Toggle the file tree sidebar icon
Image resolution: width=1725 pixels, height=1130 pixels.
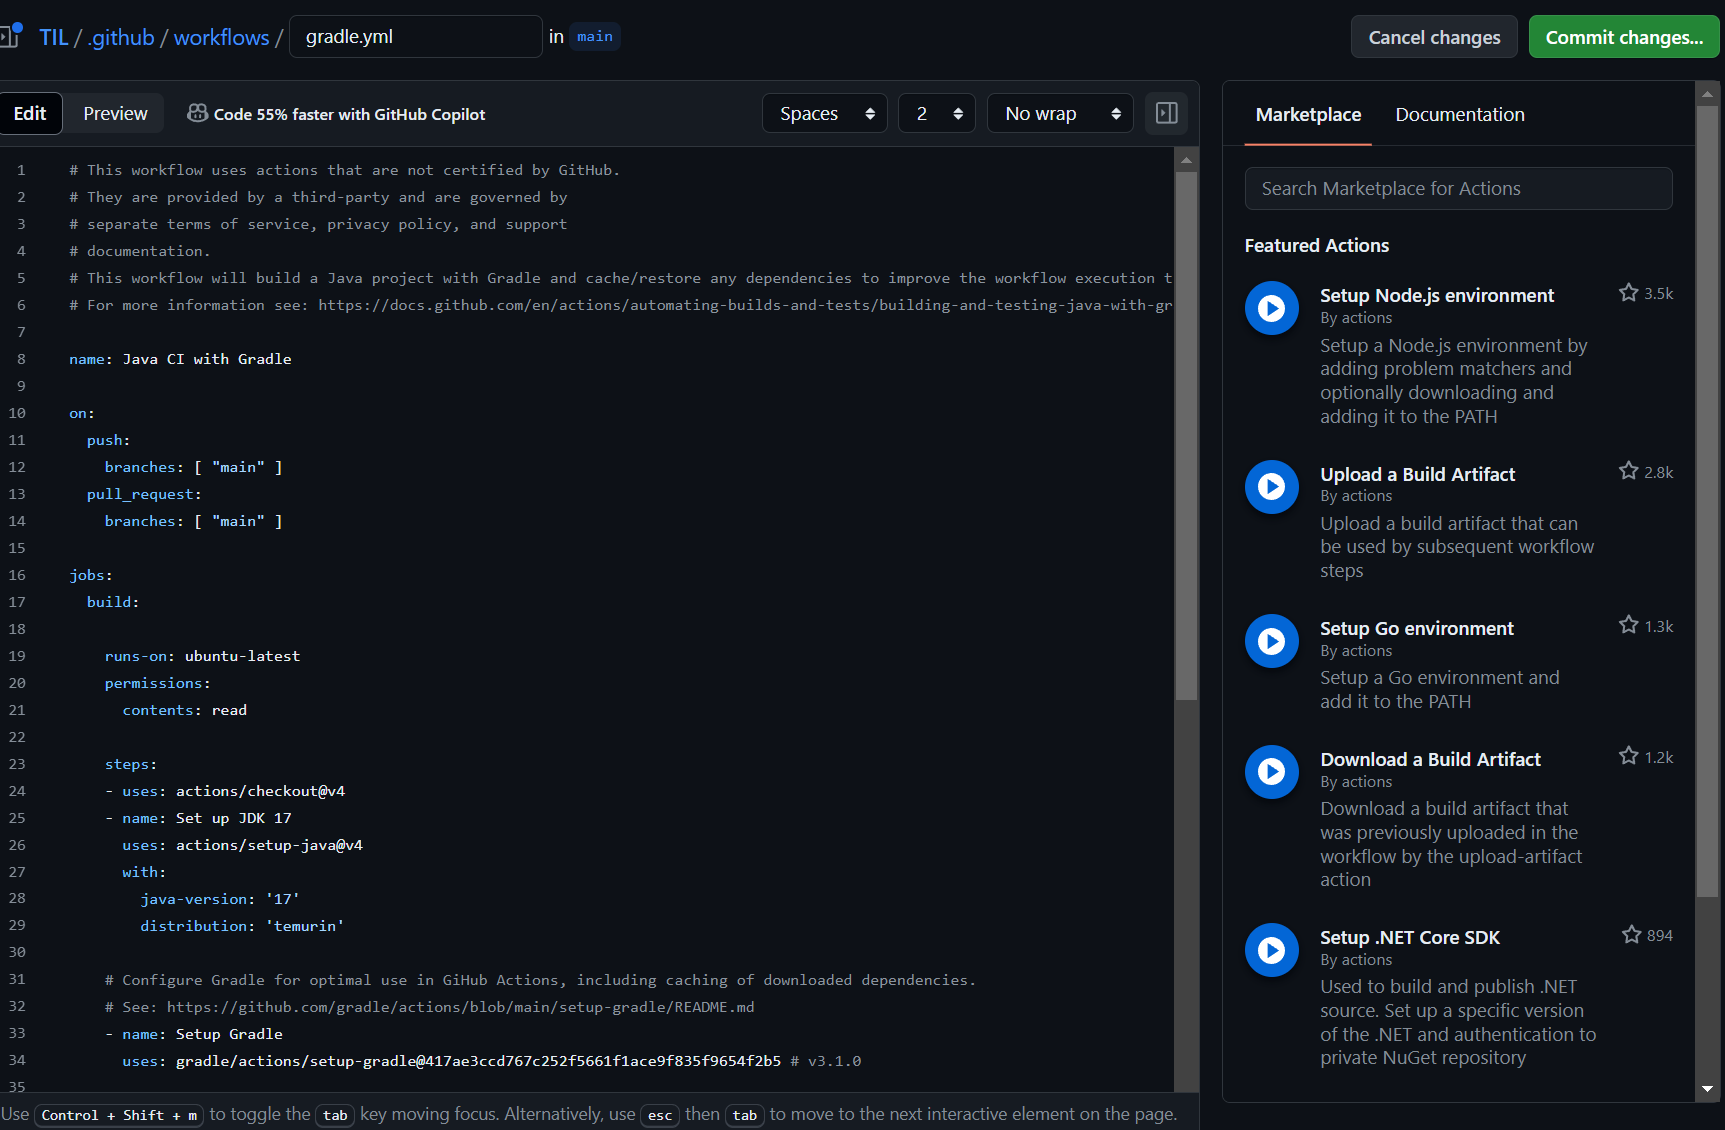coord(10,36)
